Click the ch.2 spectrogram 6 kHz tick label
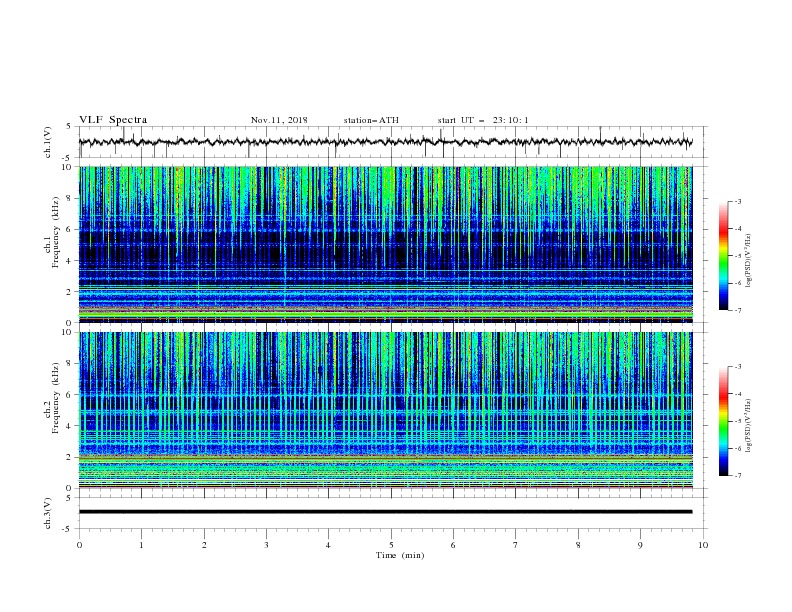The height and width of the screenshot is (612, 792). click(71, 394)
